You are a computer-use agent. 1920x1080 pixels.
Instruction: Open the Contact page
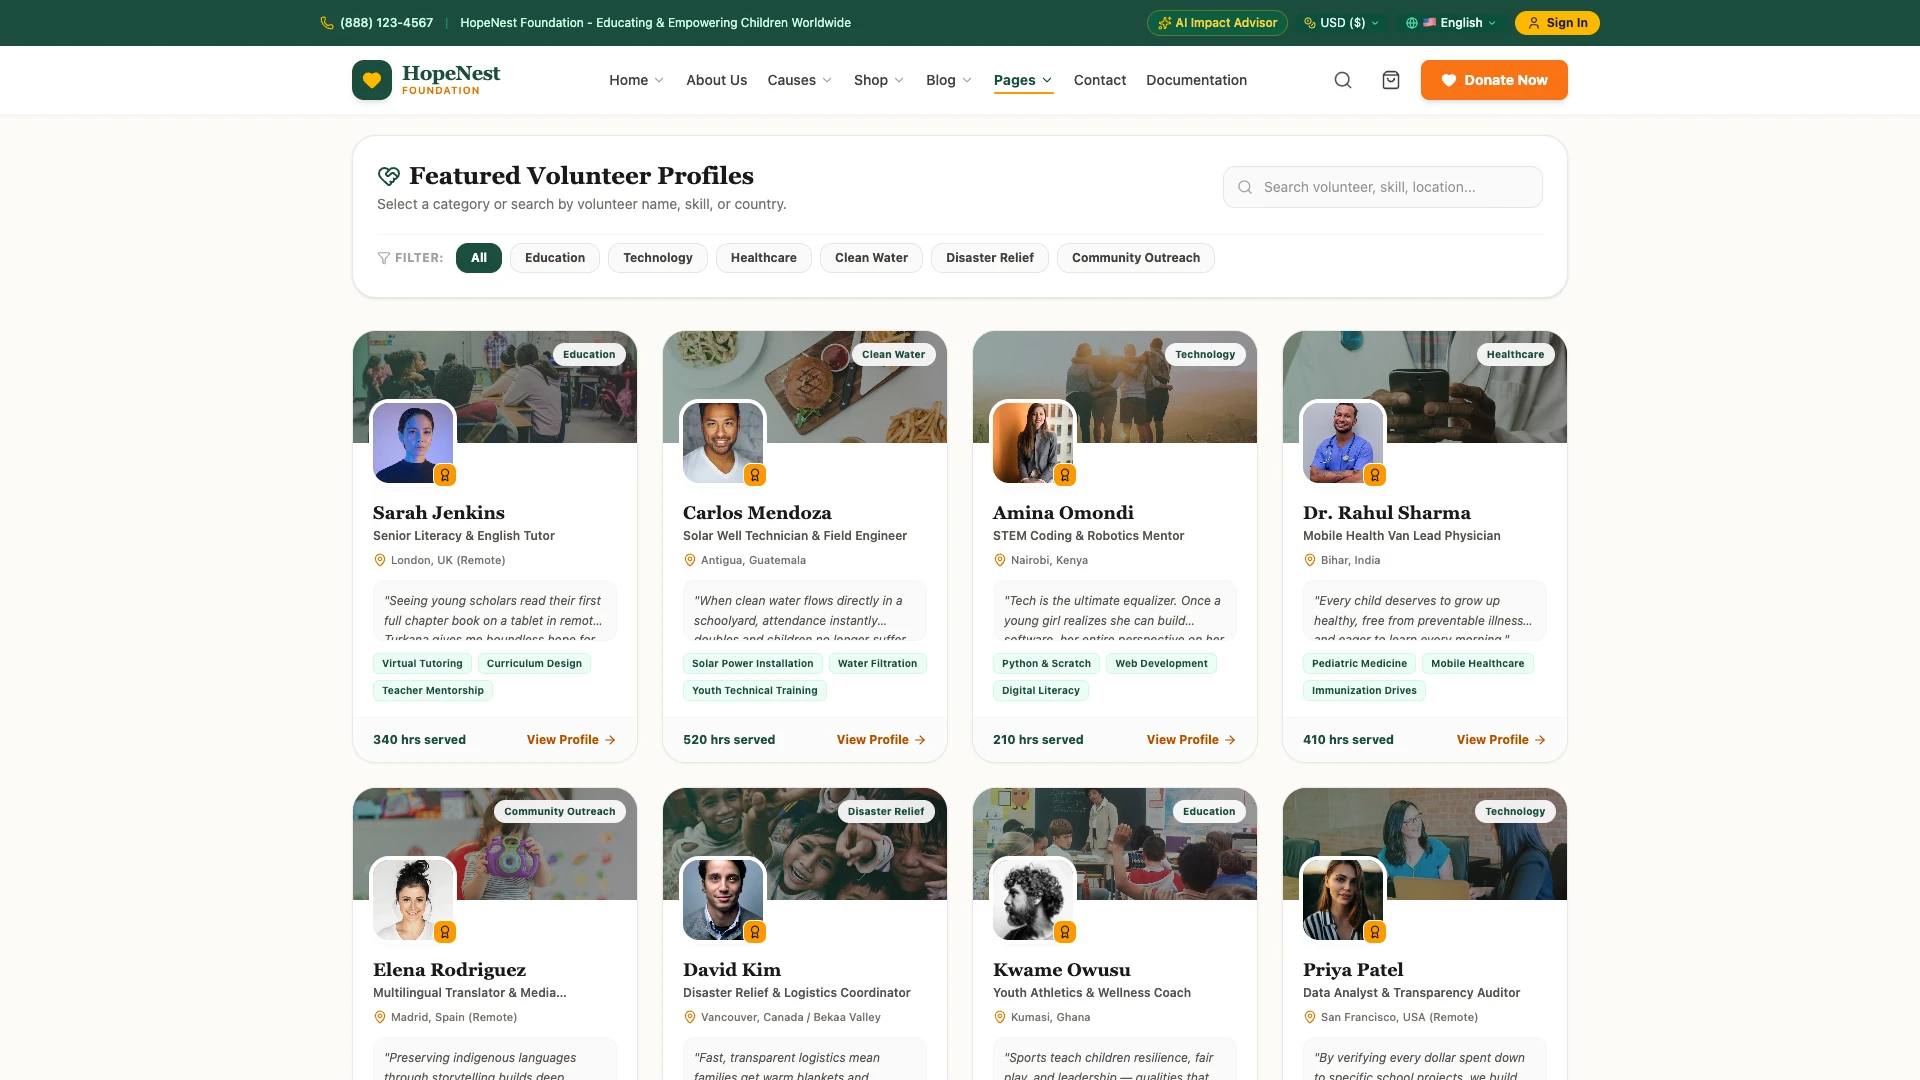click(1100, 80)
